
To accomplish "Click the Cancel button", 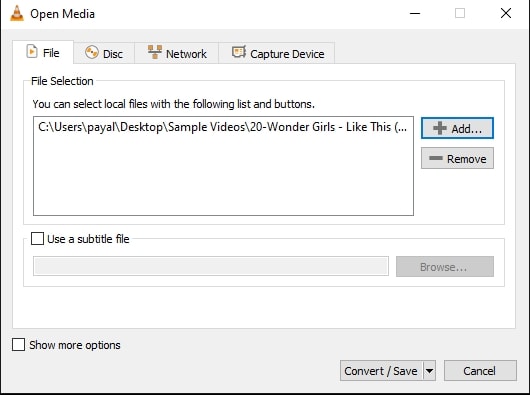I will coord(480,371).
